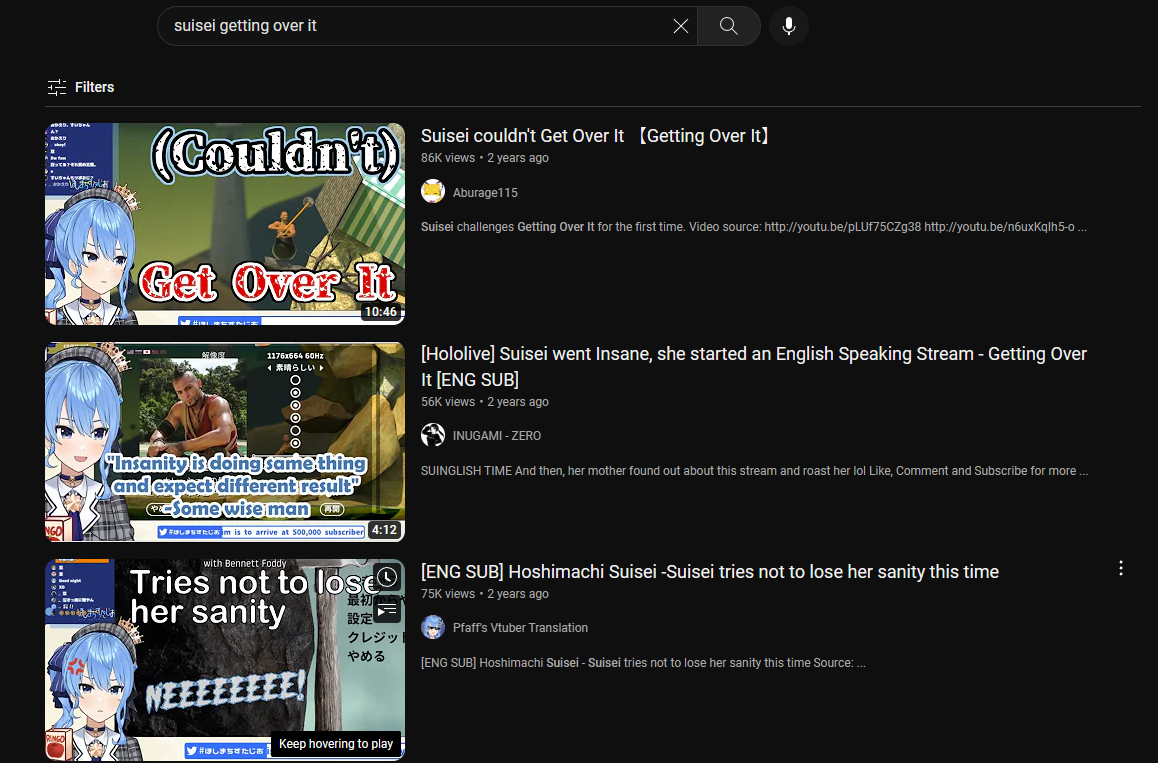Image resolution: width=1158 pixels, height=763 pixels.
Task: Open video title '[Hololive] Suisei went Insane'
Action: (x=753, y=366)
